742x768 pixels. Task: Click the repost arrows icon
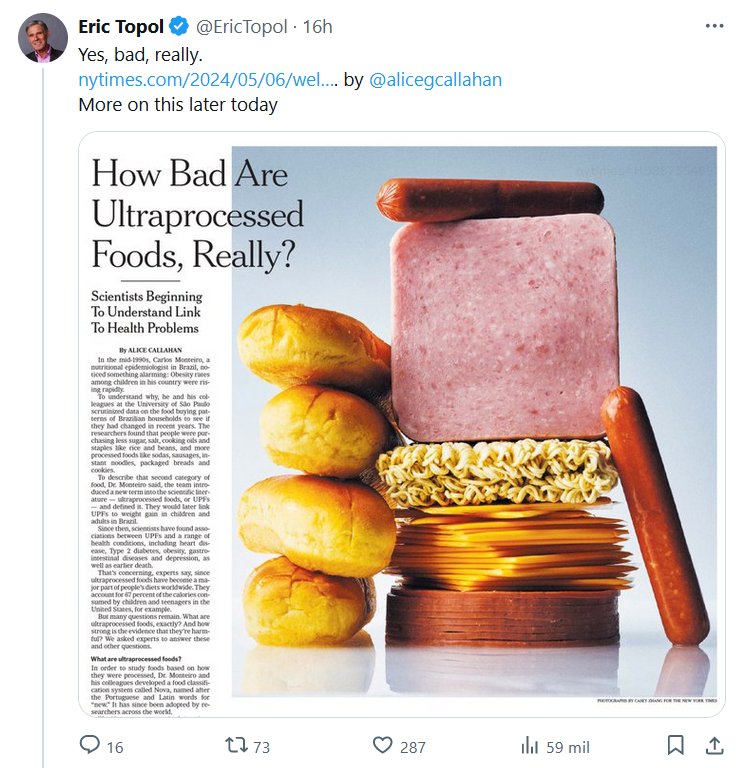click(234, 745)
